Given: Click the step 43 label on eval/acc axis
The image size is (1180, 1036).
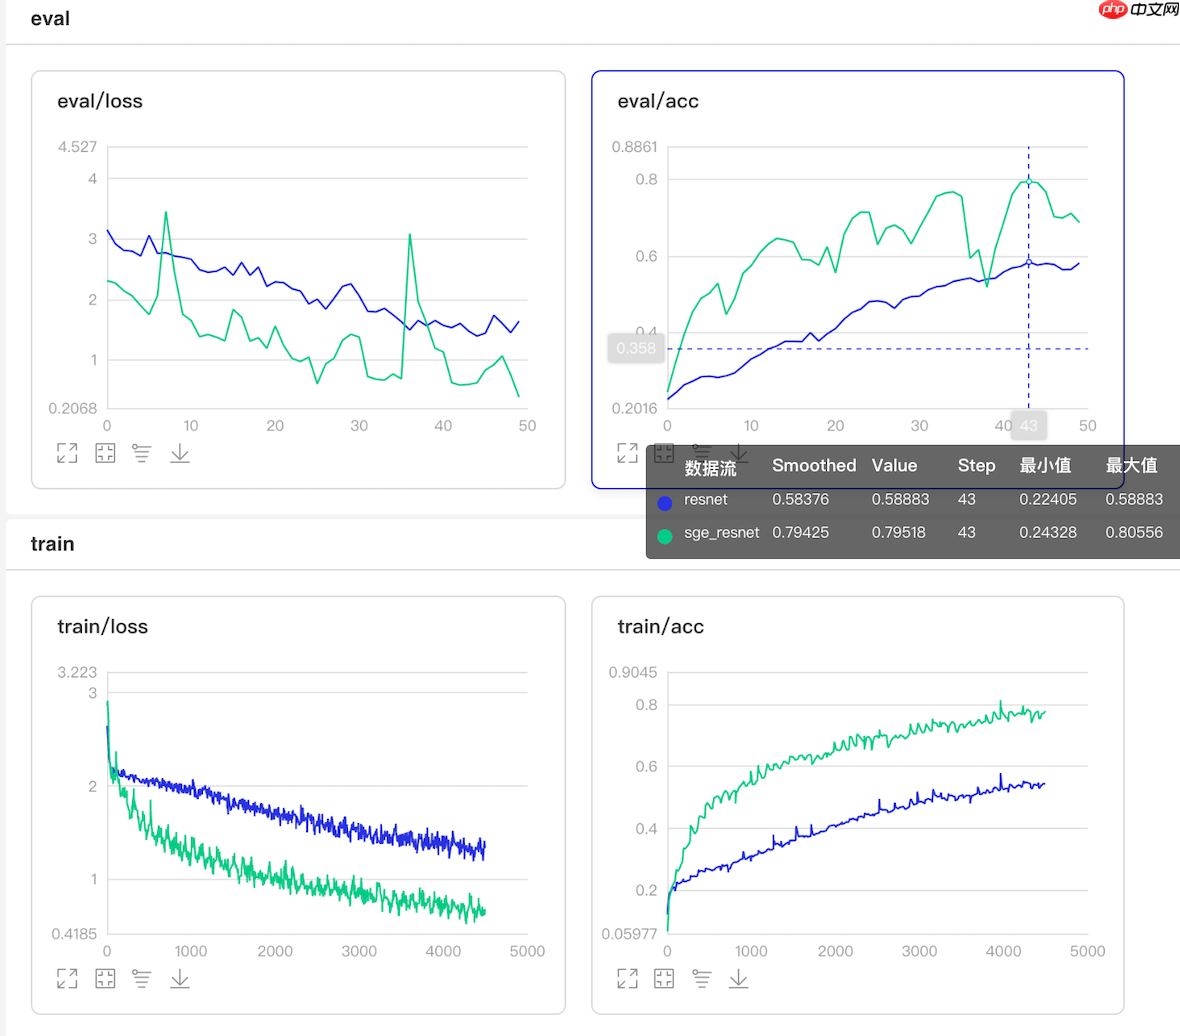Looking at the screenshot, I should 1028,425.
